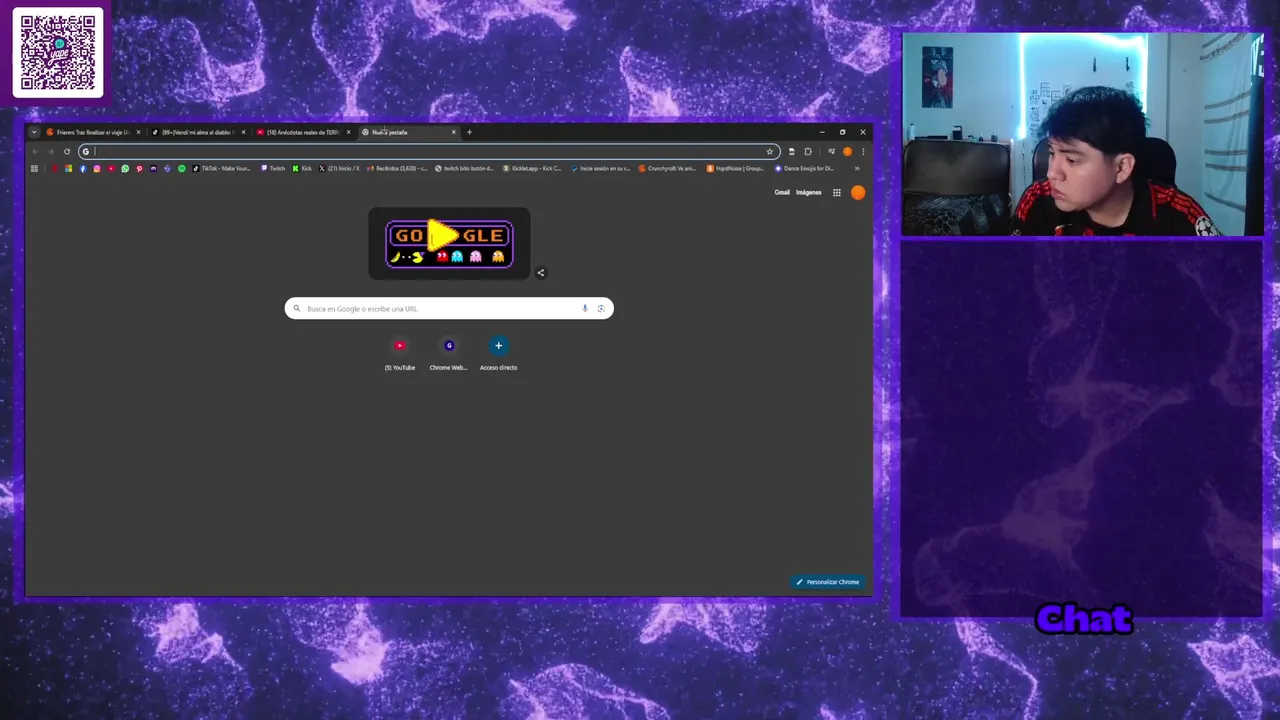The width and height of the screenshot is (1280, 720).
Task: Open the (21) Inicio / X bookmark
Action: click(x=339, y=168)
